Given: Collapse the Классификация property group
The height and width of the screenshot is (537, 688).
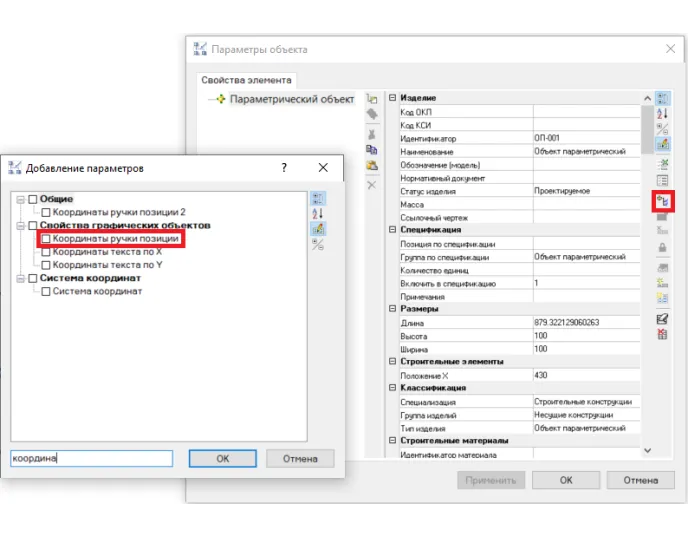Looking at the screenshot, I should [393, 387].
